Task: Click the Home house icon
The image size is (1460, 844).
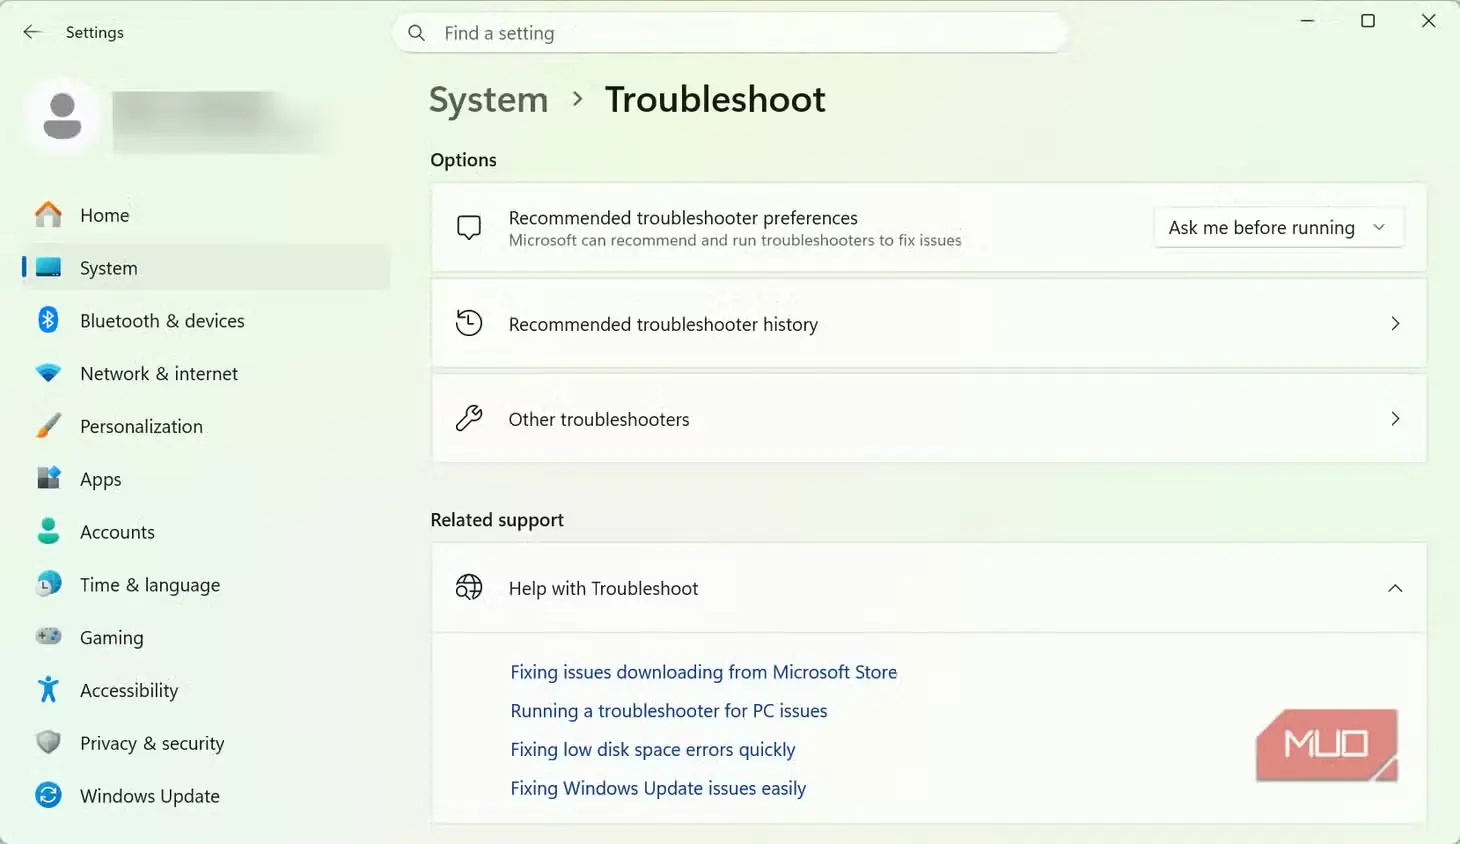Action: (x=48, y=214)
